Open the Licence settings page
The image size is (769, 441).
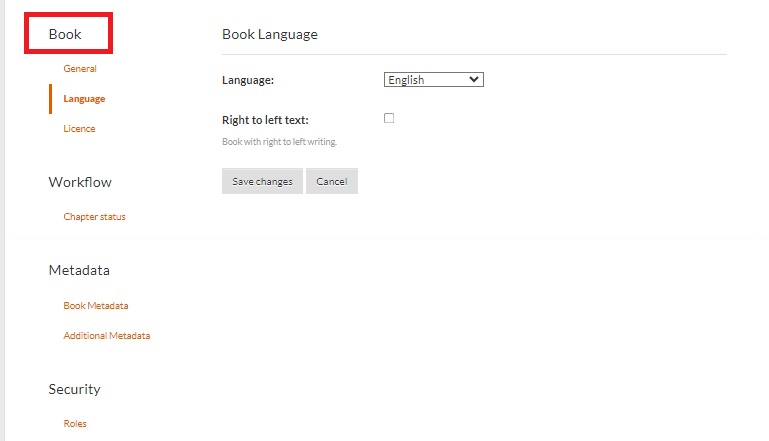click(x=79, y=129)
